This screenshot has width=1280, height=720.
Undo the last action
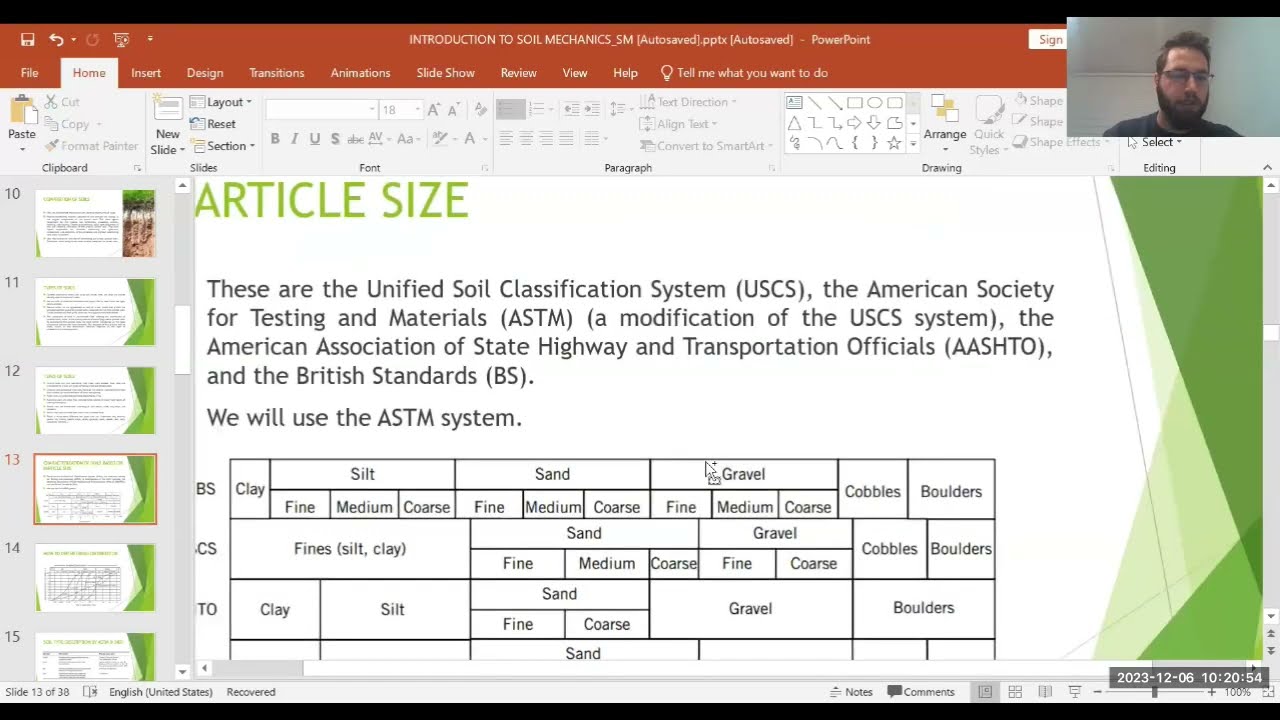click(56, 40)
